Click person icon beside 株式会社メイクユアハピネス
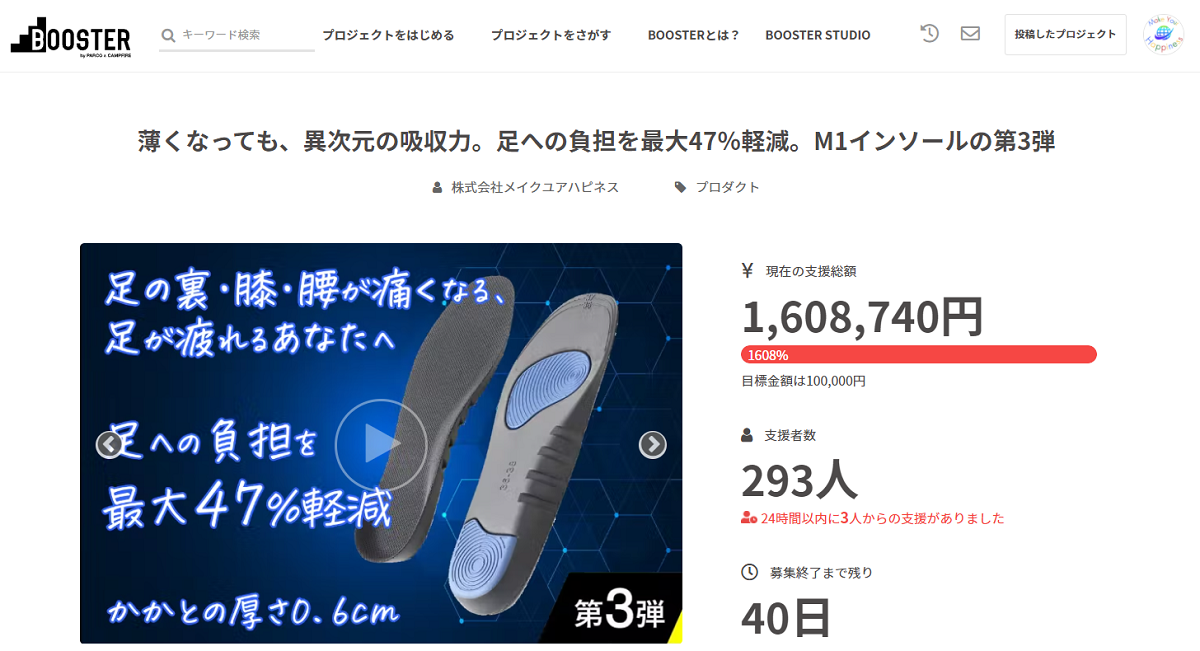 tap(437, 187)
